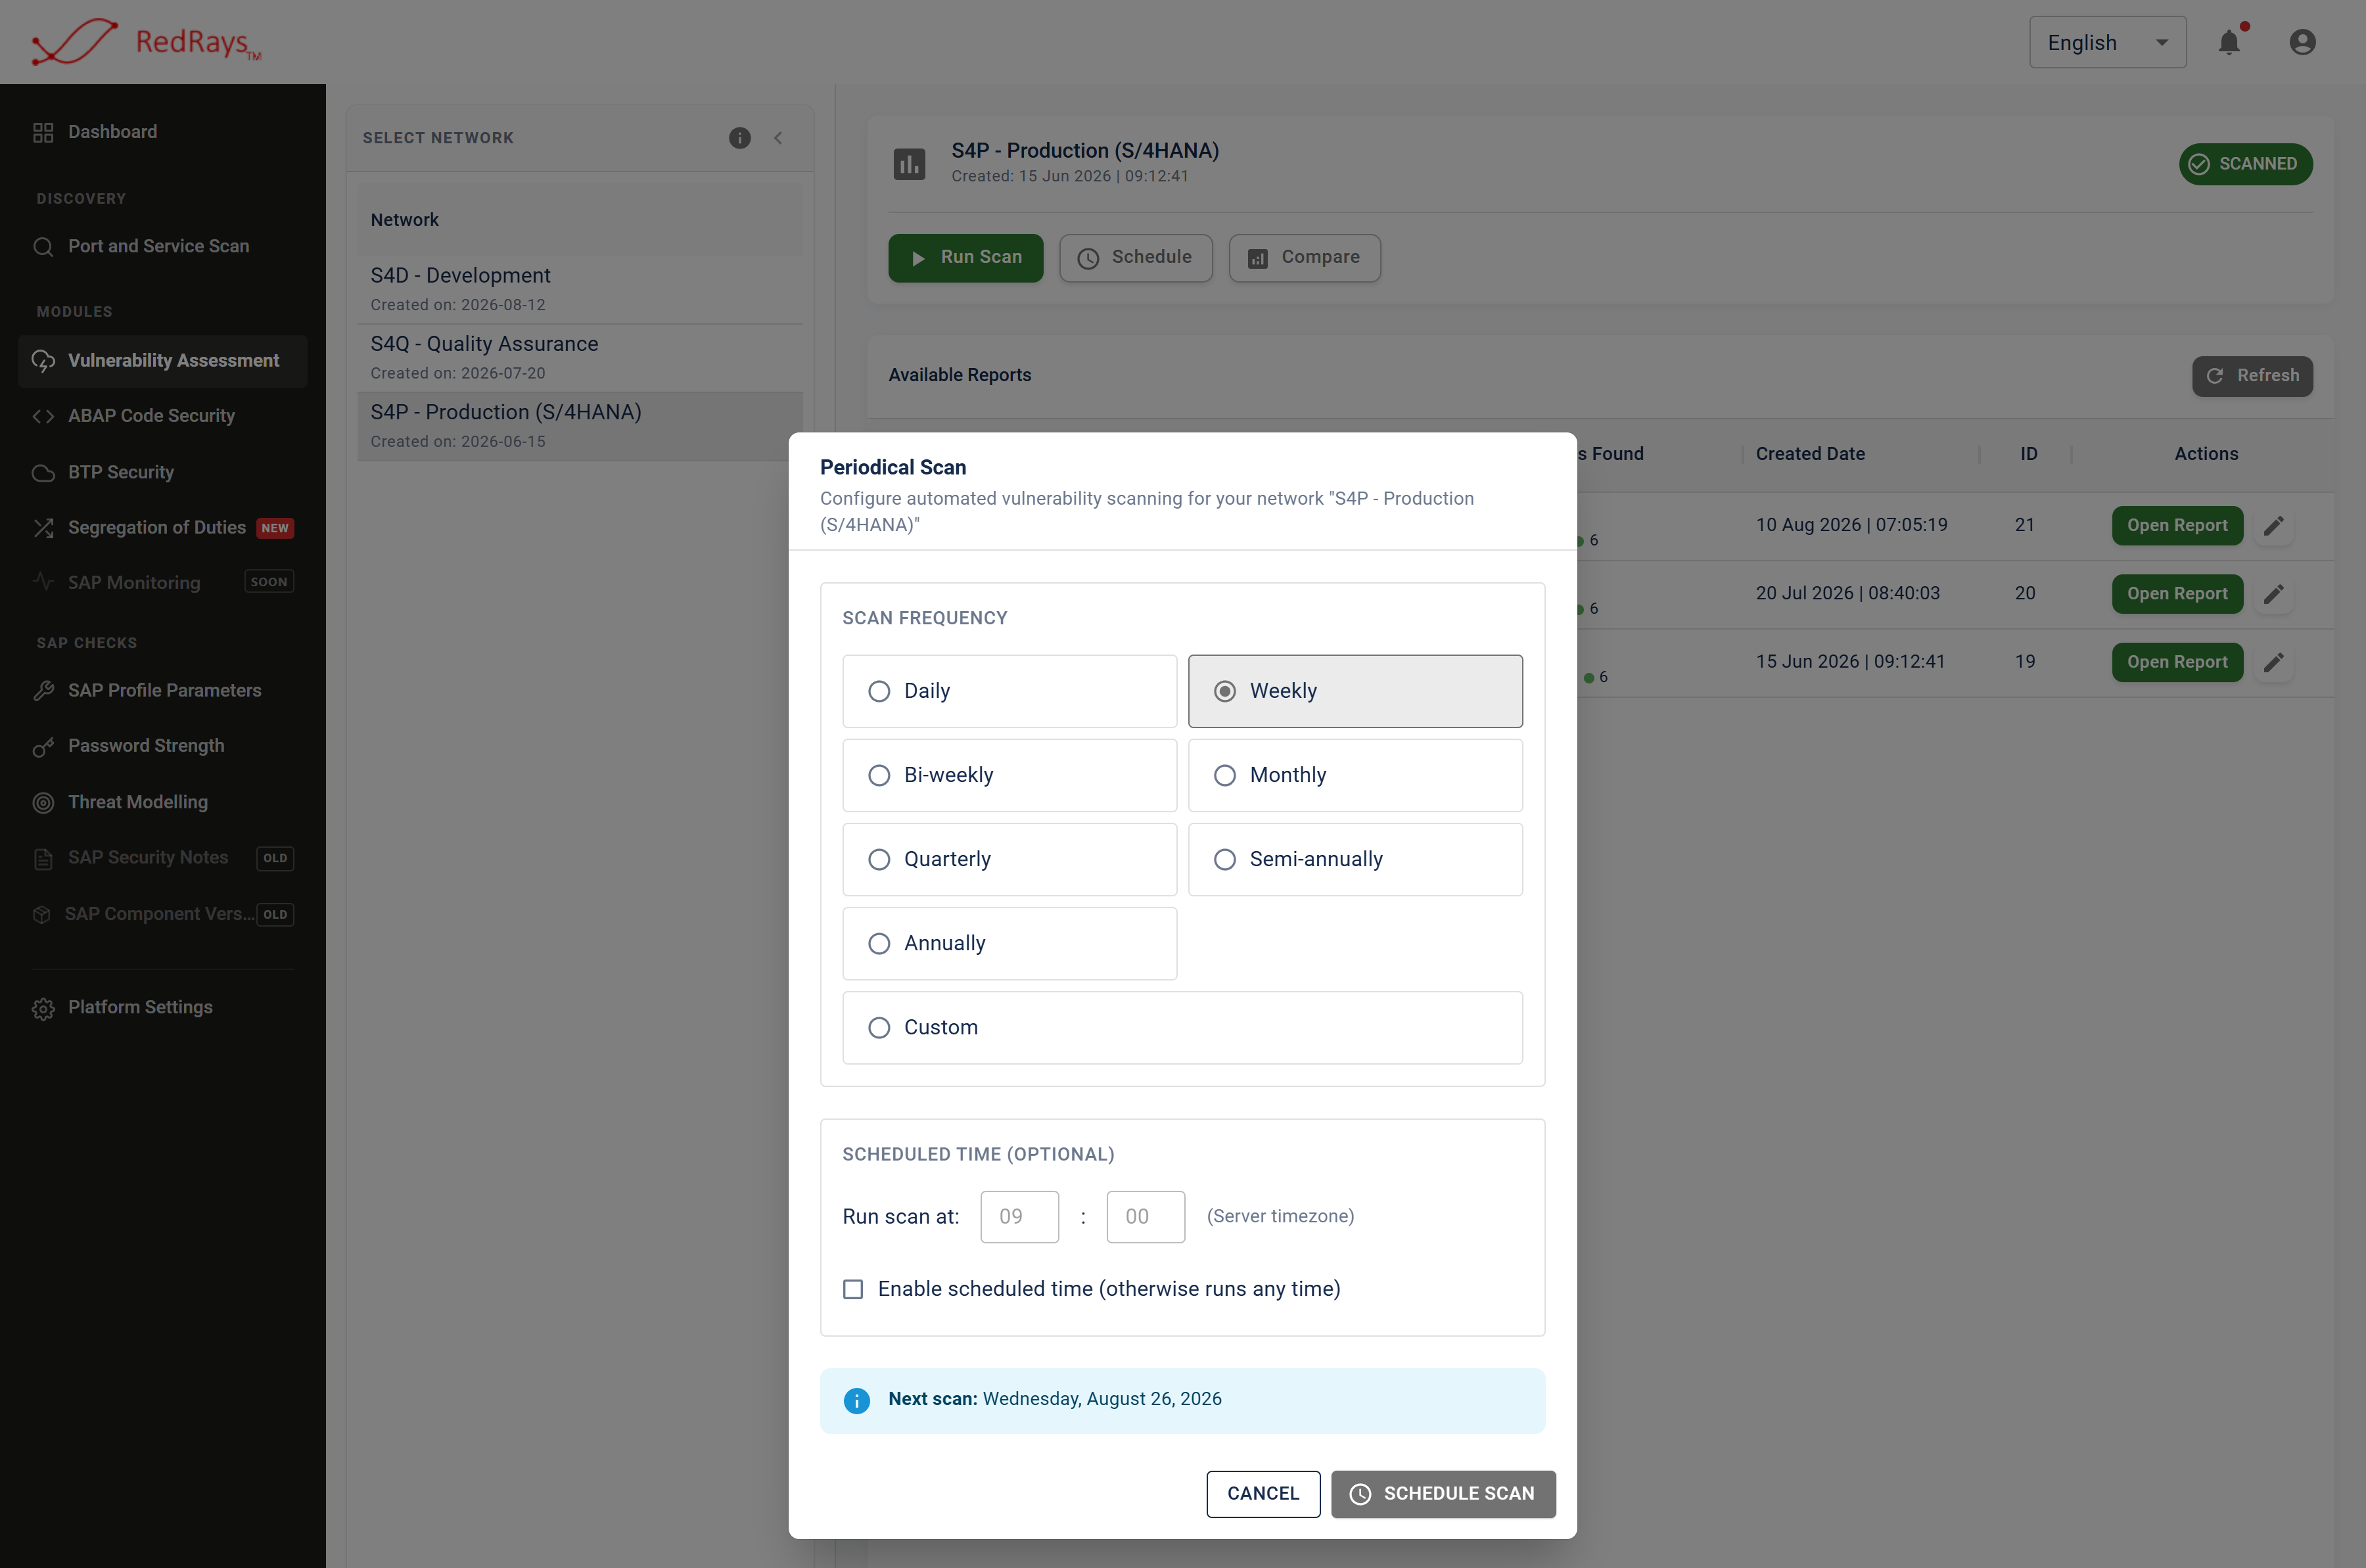
Task: Click the Threat Modelling target icon
Action: tap(43, 802)
